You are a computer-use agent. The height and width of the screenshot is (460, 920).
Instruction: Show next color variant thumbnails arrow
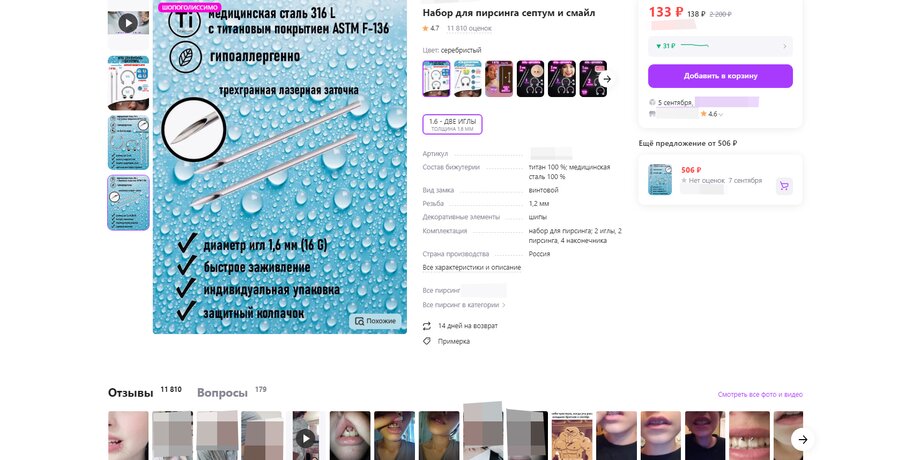(x=608, y=79)
